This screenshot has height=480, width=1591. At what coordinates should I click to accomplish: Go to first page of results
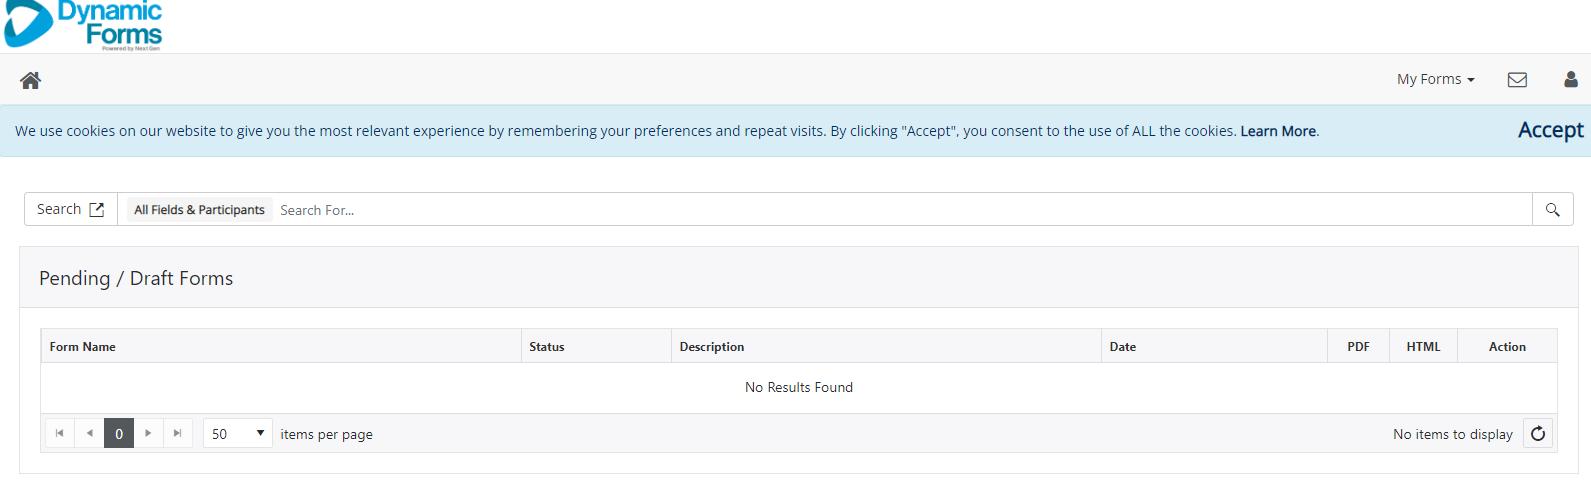click(x=60, y=434)
